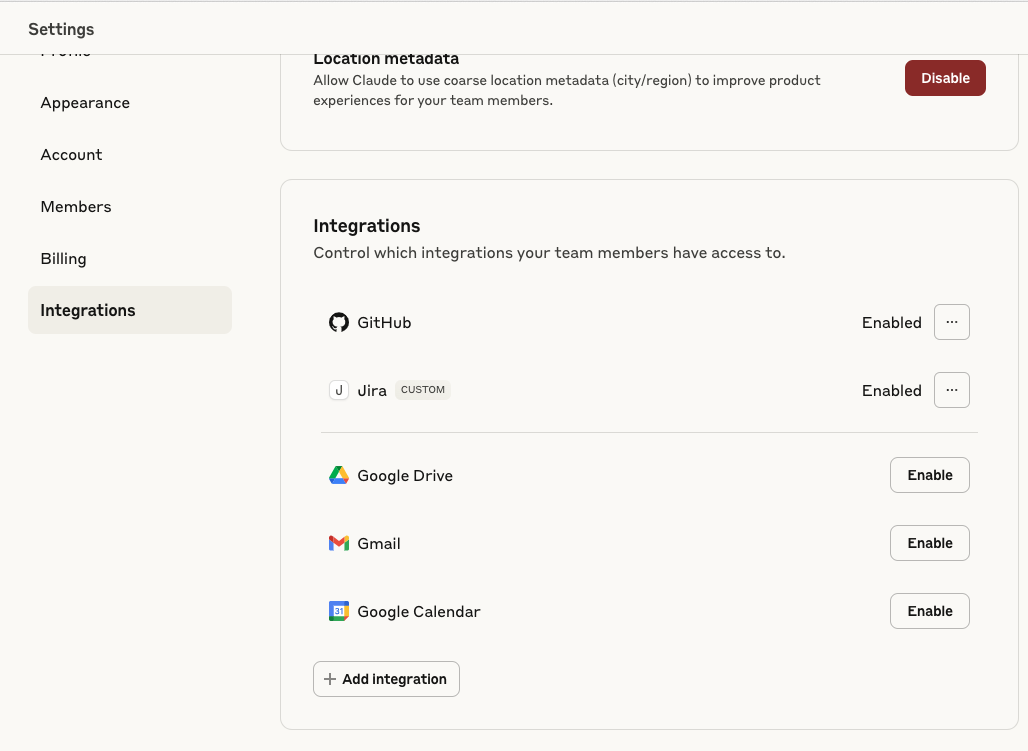
Task: Open Jira's three-dot options menu
Action: point(951,390)
